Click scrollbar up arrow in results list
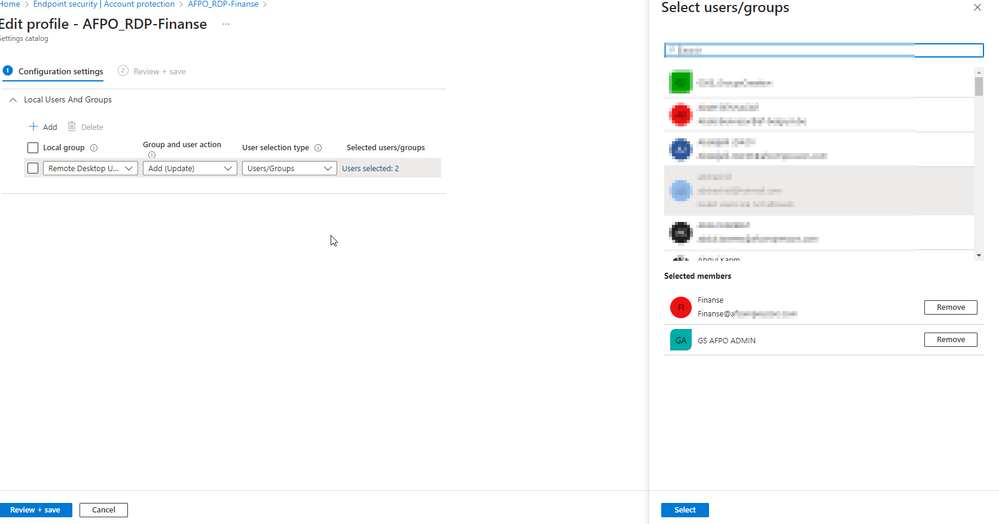The height and width of the screenshot is (524, 999). coord(979,71)
